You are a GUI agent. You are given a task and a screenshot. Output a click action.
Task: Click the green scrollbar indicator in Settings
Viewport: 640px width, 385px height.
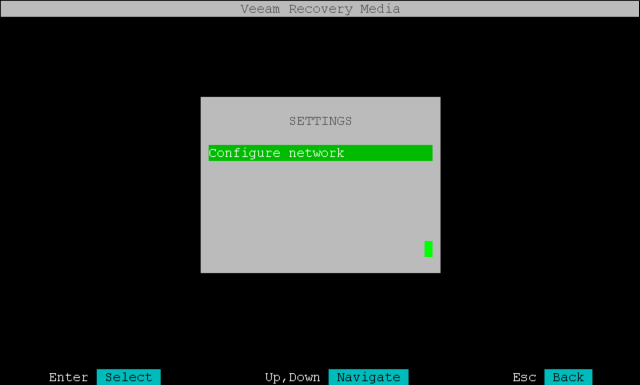tap(429, 249)
